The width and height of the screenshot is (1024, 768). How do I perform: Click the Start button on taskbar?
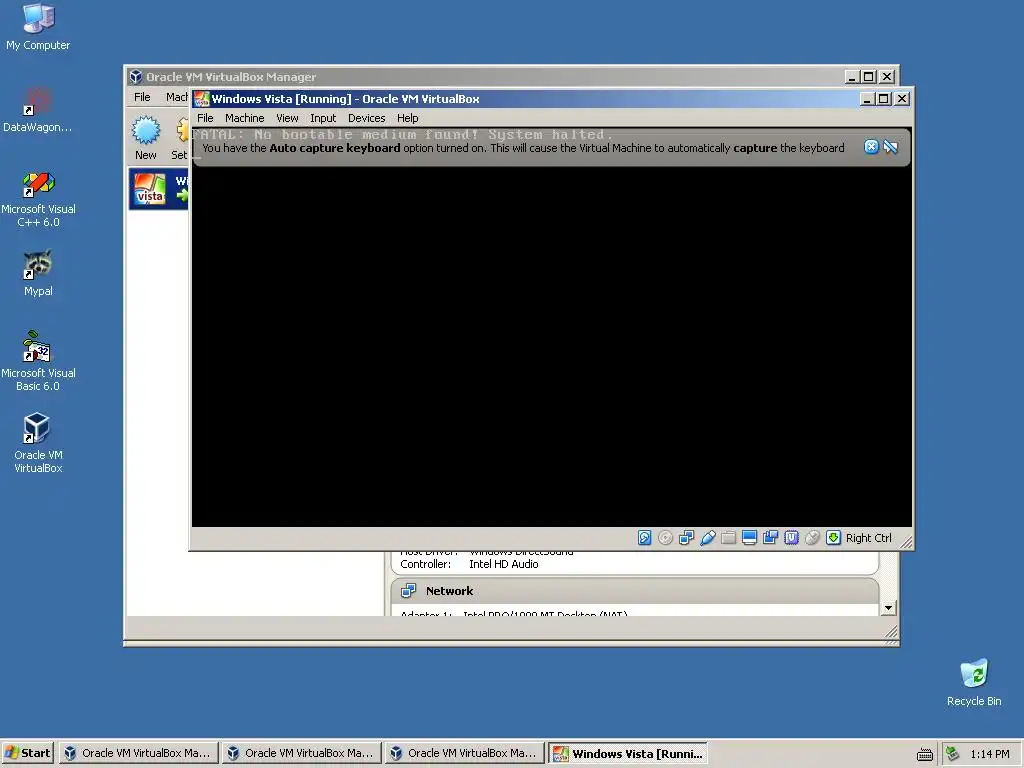coord(27,753)
